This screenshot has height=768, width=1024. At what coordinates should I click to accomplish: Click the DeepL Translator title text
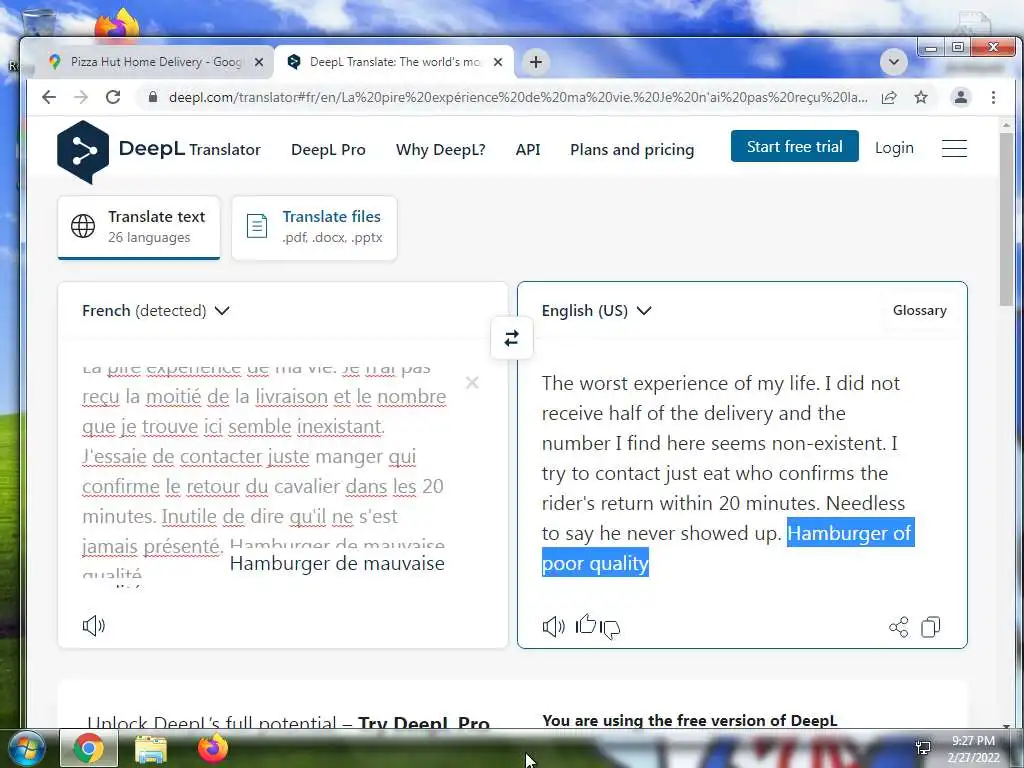pyautogui.click(x=189, y=149)
